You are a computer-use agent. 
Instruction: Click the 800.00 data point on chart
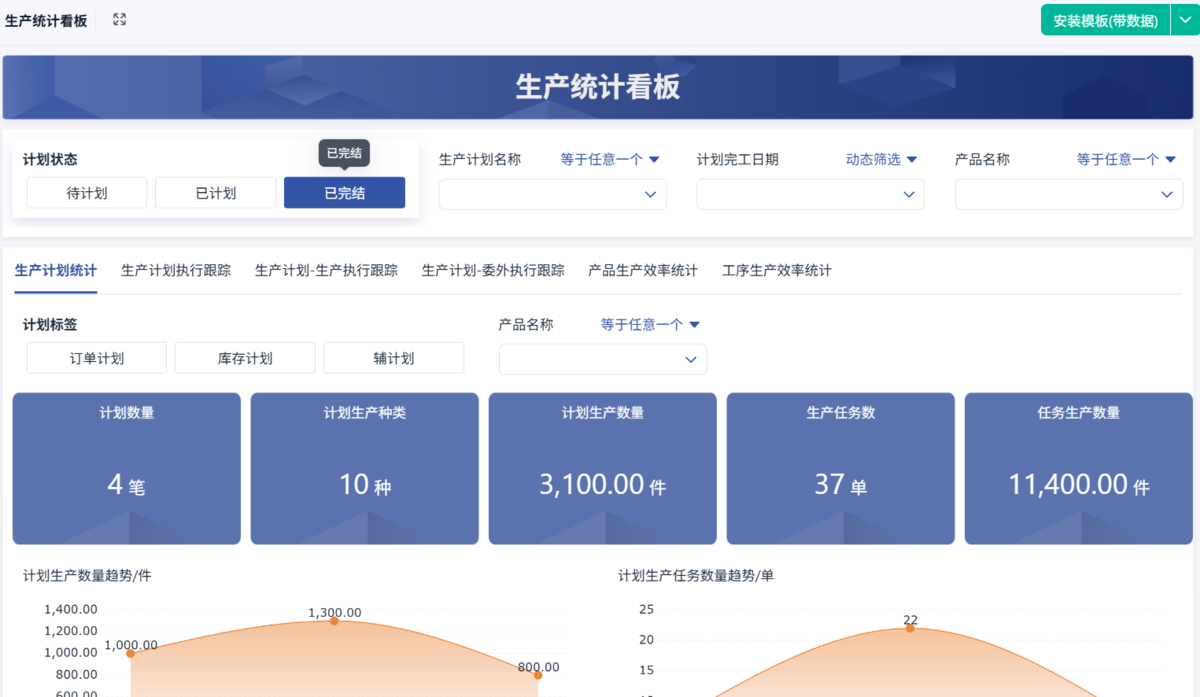(x=538, y=675)
